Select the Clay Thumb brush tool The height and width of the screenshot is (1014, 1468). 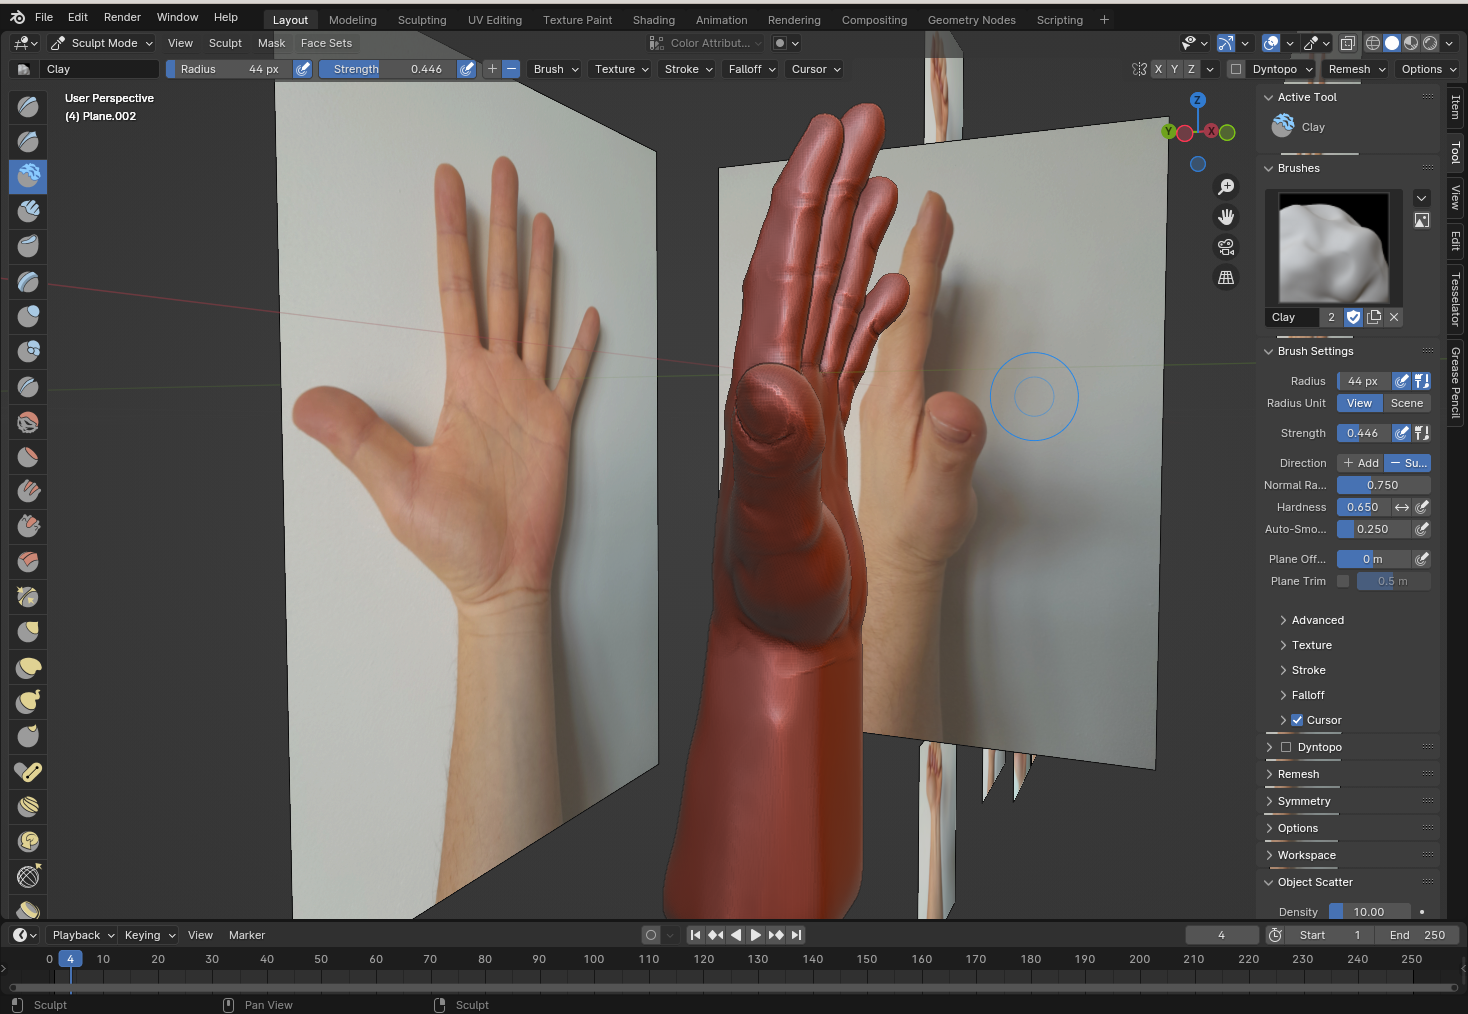[x=28, y=246]
